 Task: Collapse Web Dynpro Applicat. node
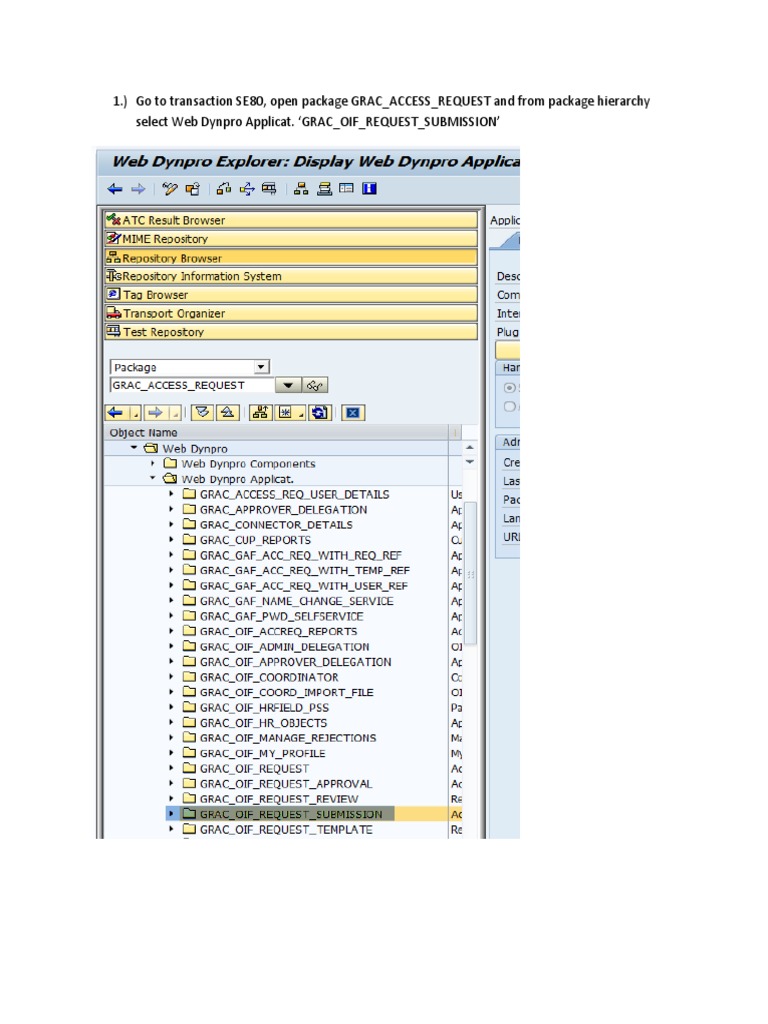153,479
